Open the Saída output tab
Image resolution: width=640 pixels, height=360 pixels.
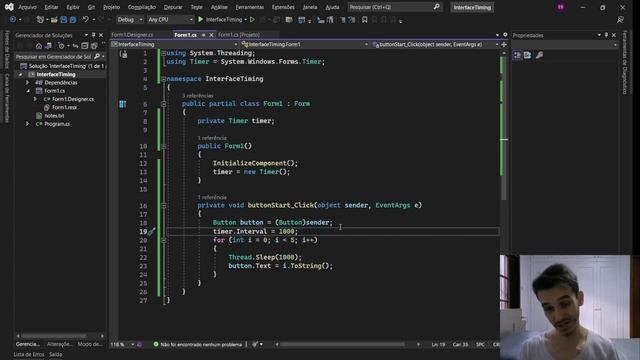click(x=56, y=354)
